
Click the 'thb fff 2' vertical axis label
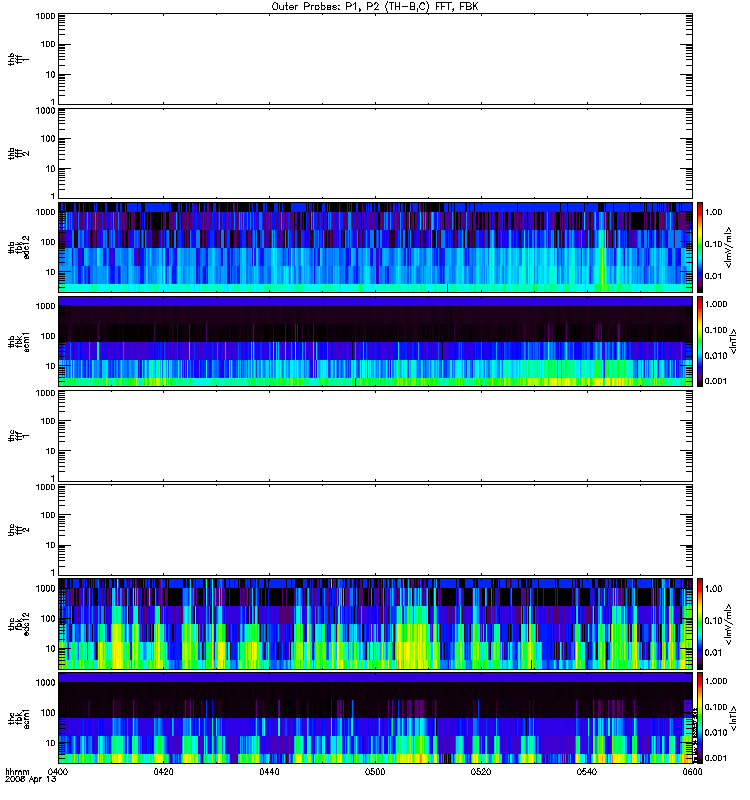(18, 153)
